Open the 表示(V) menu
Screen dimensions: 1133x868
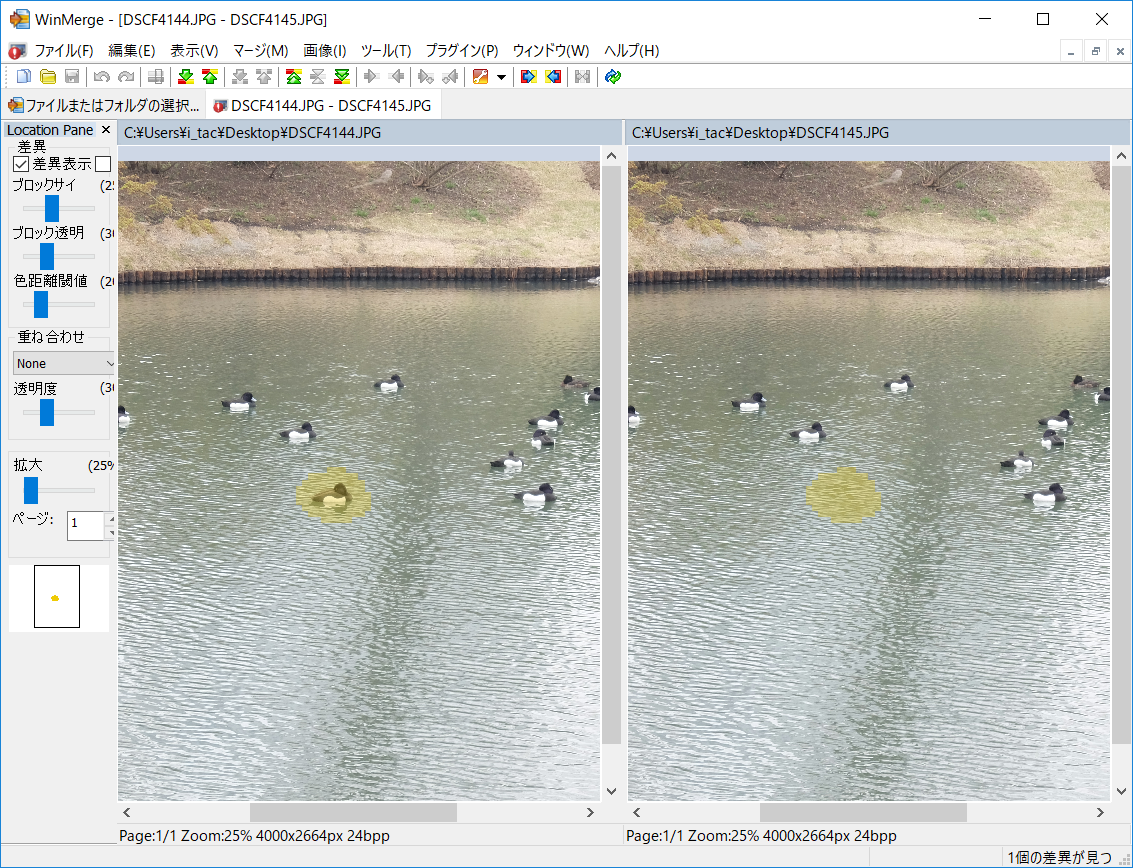coord(194,51)
